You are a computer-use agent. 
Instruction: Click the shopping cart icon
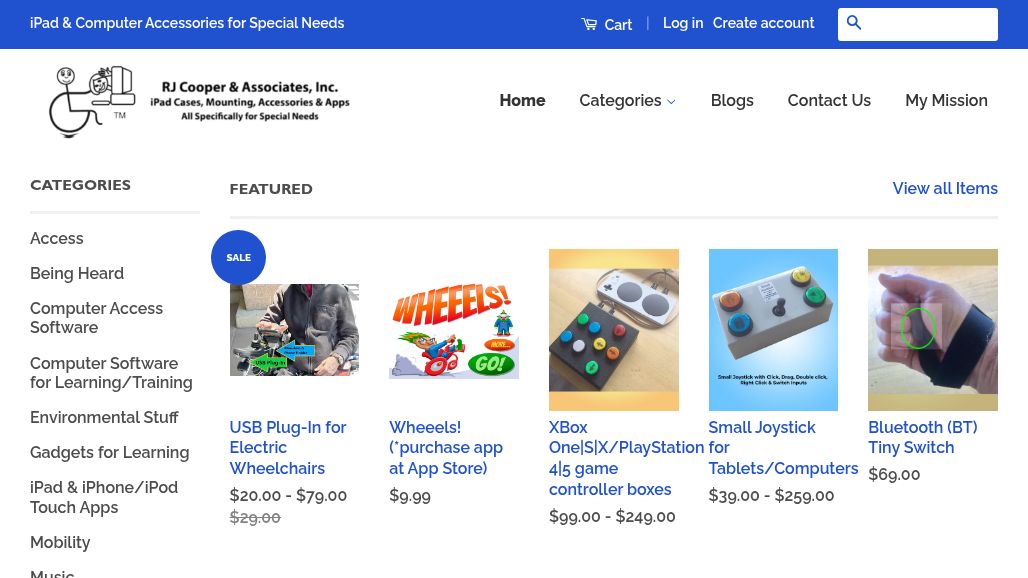click(592, 23)
